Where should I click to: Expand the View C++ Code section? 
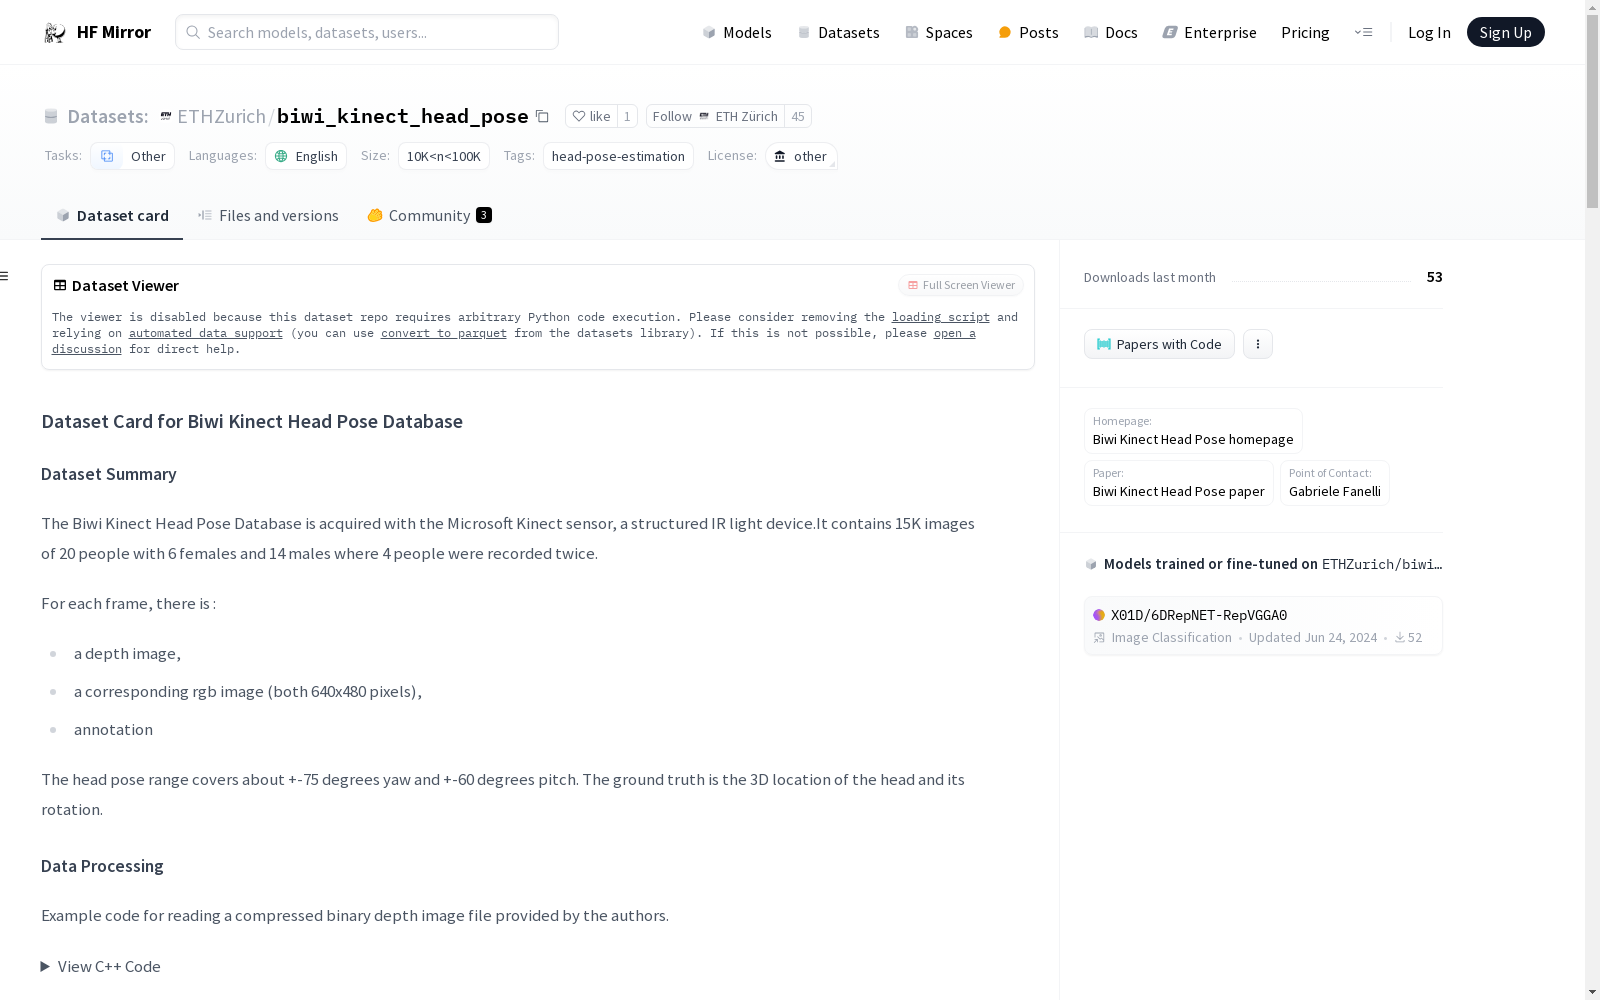(100, 966)
